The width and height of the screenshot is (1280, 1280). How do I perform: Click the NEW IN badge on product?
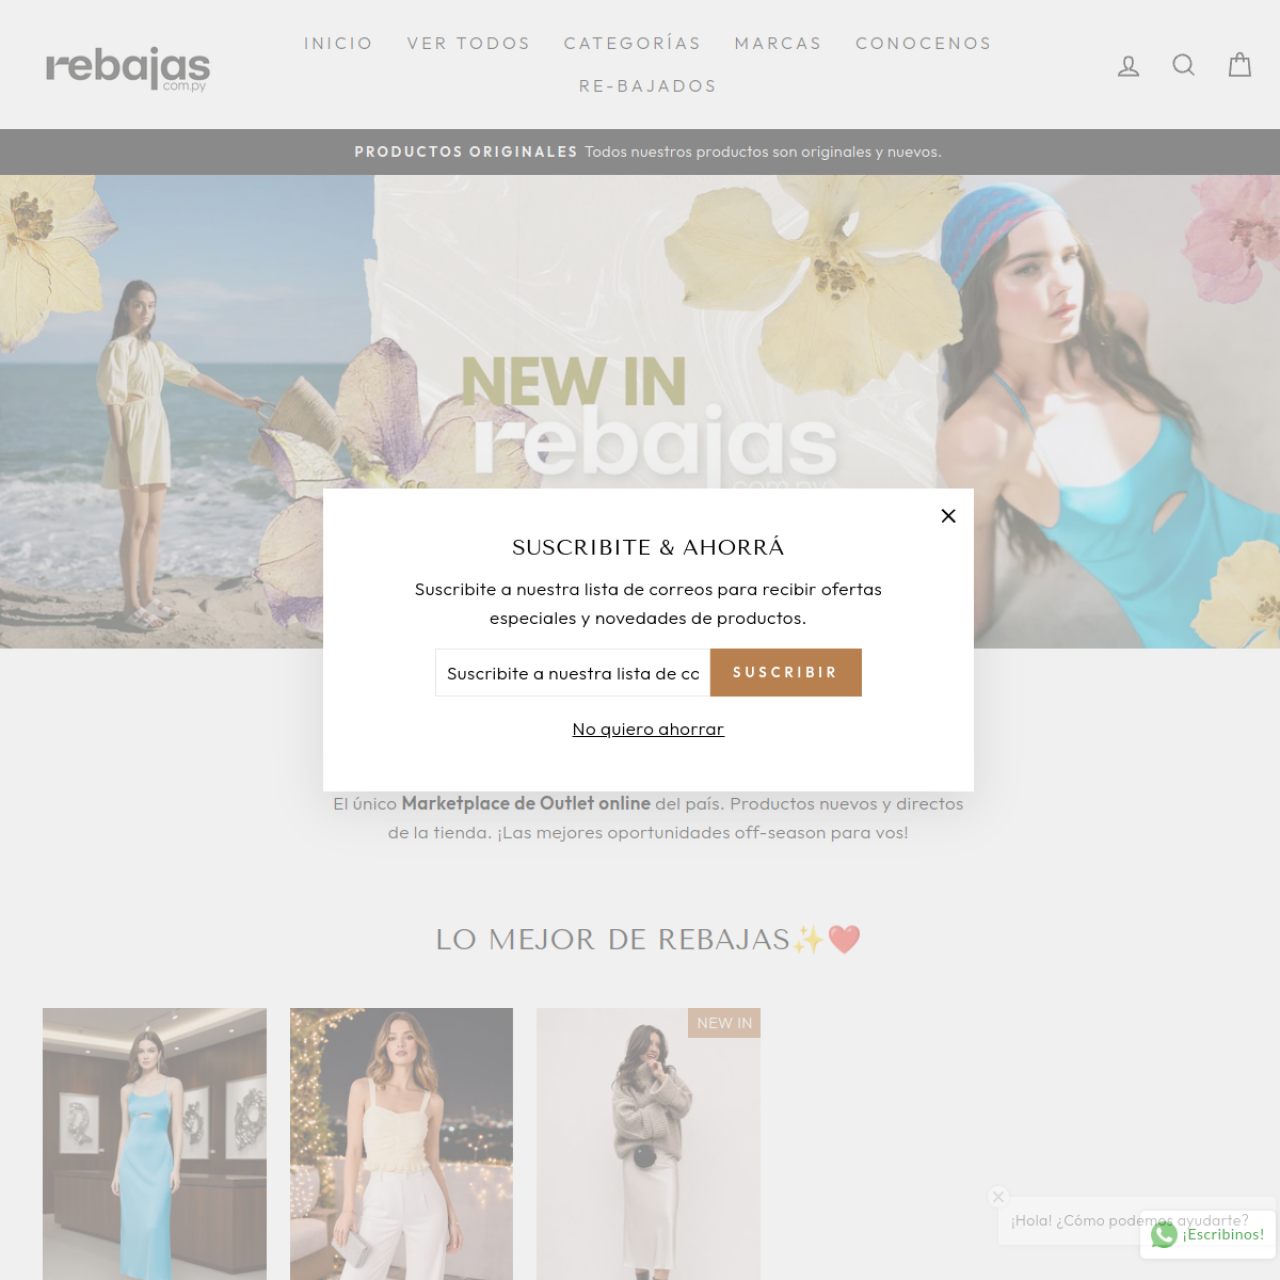[724, 1023]
